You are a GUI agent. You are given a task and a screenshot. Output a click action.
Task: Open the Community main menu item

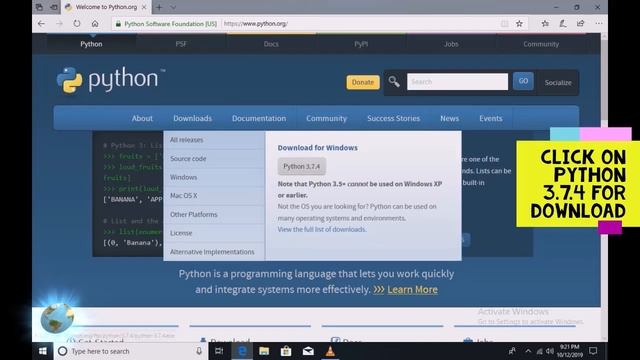[x=327, y=118]
